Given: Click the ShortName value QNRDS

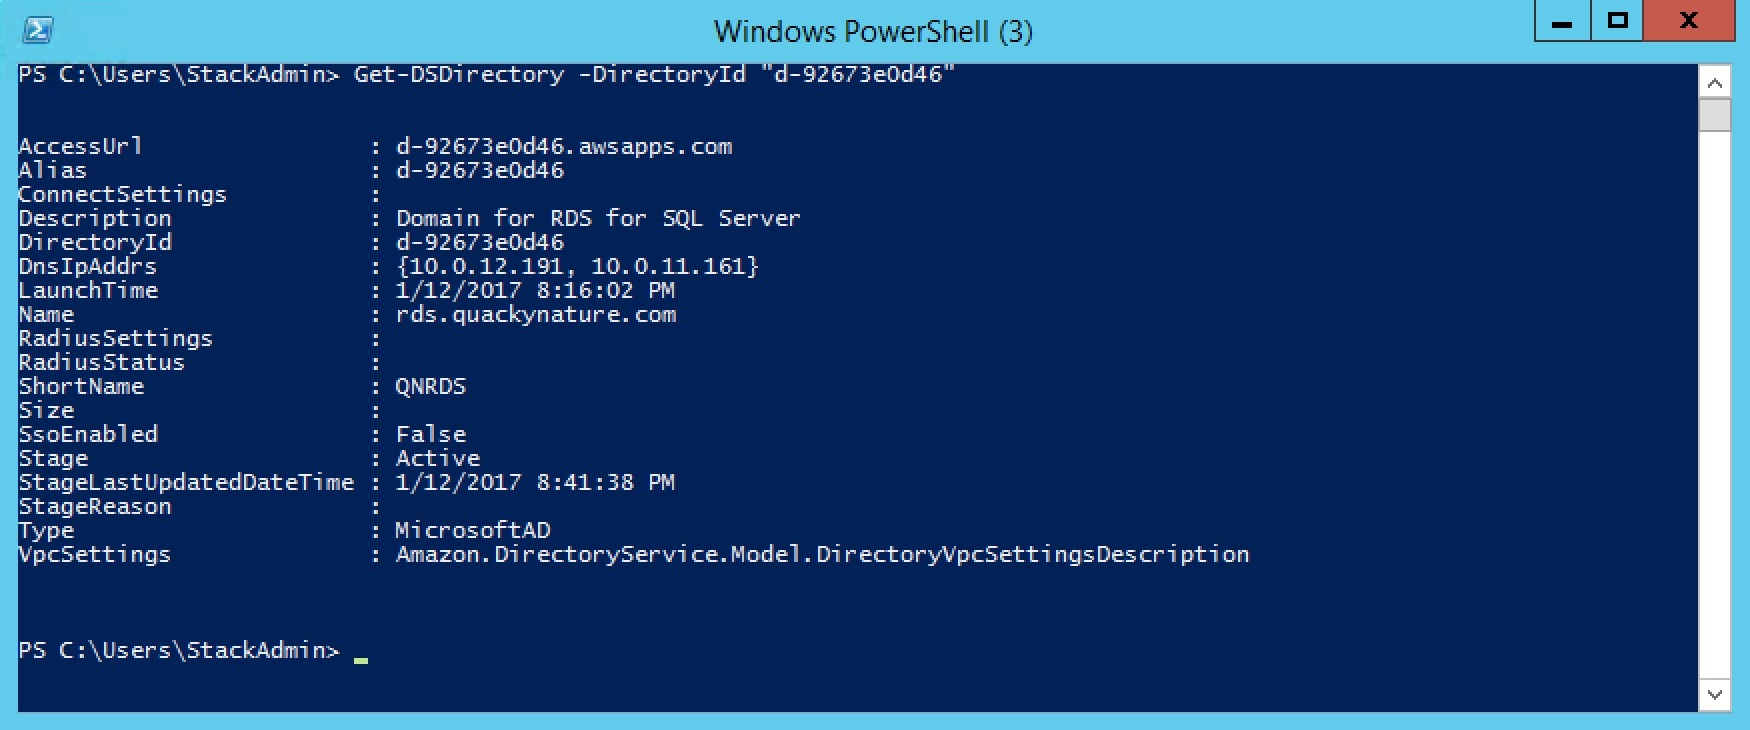Looking at the screenshot, I should 431,387.
